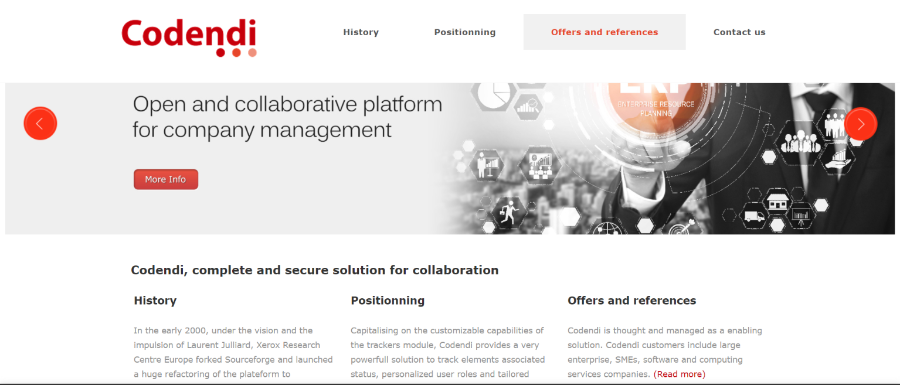900x385 pixels.
Task: Open the History menu item
Action: tap(360, 32)
